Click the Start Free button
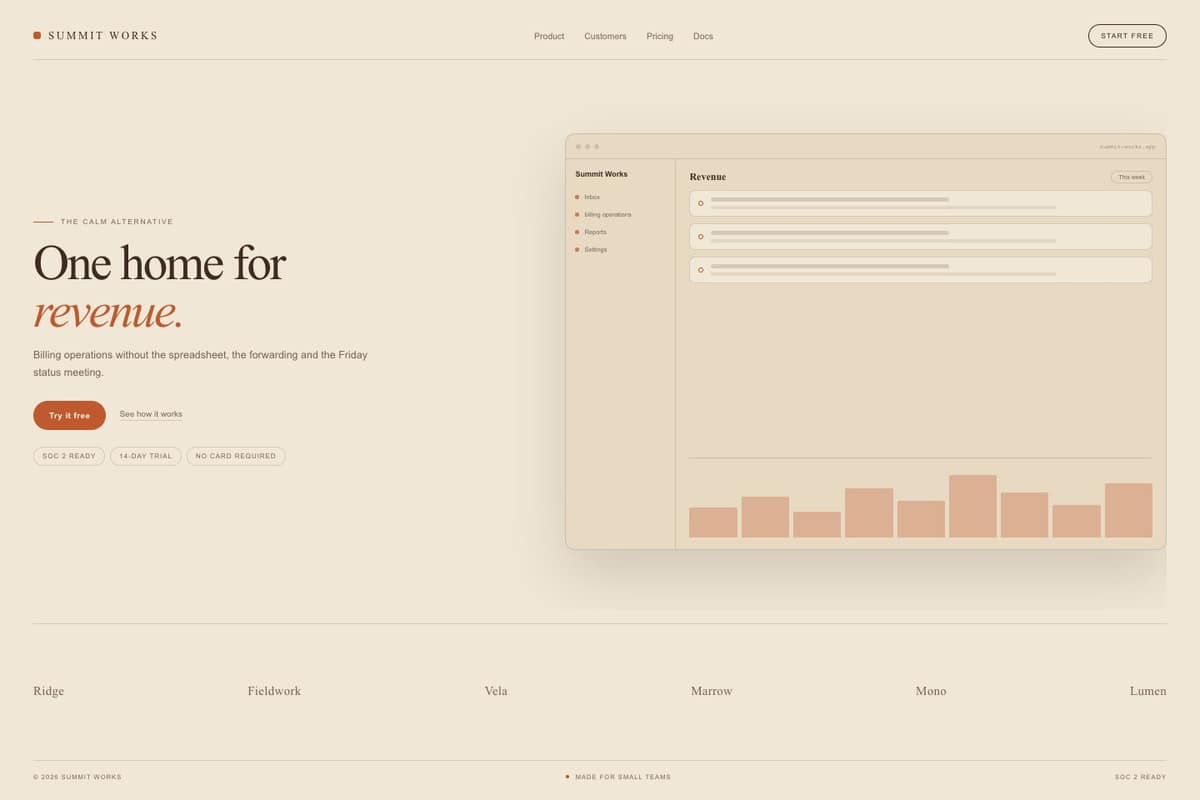Screen dimensions: 1200x800 tap(1127, 36)
